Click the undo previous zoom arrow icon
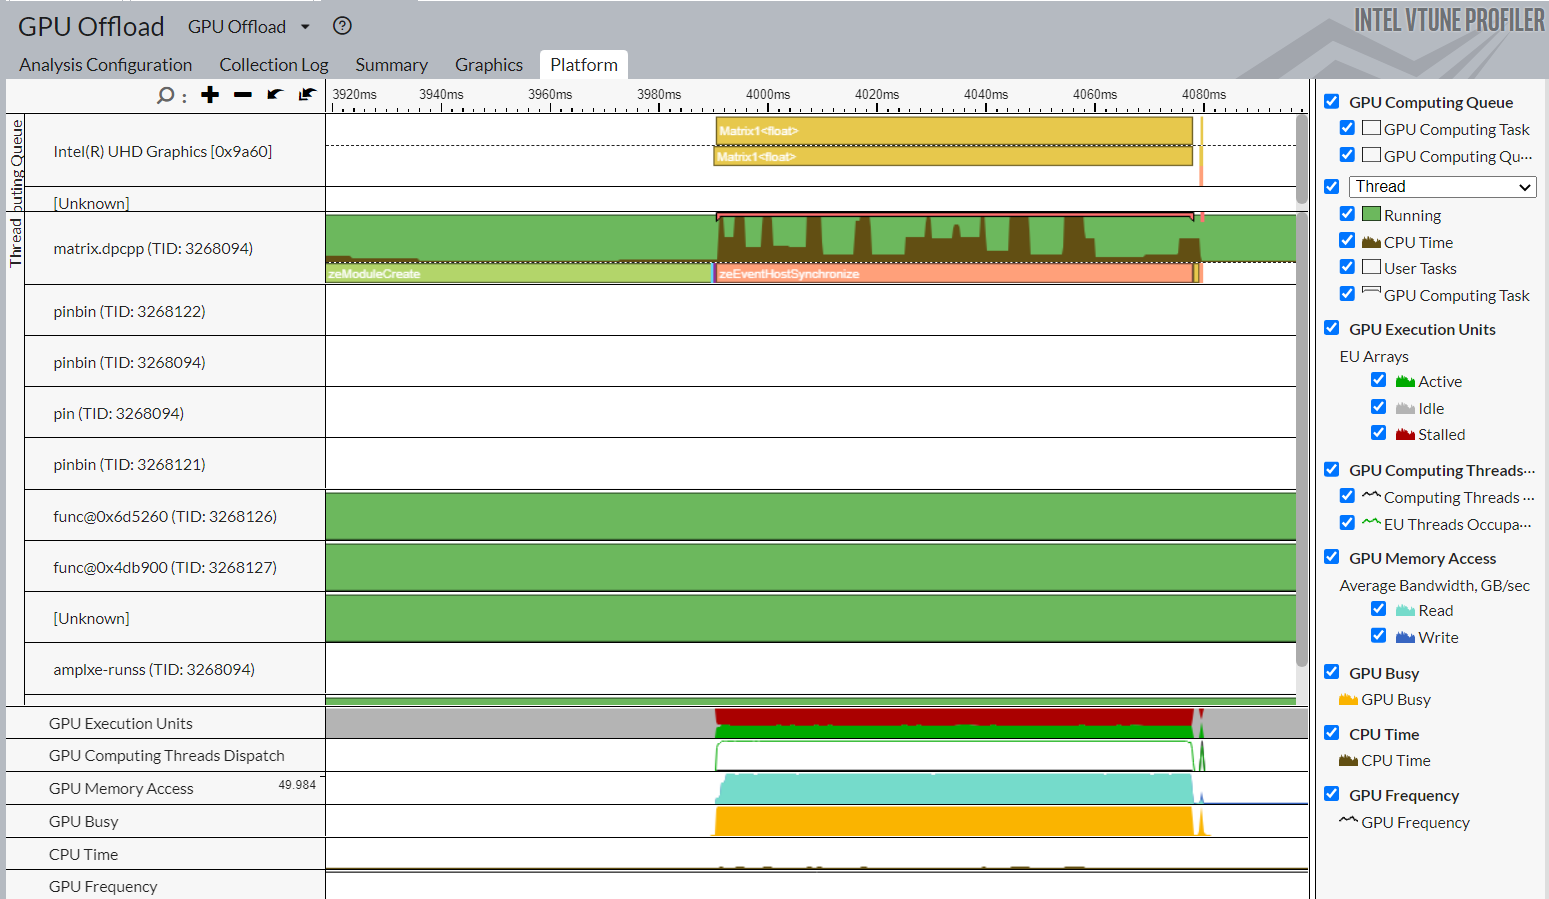This screenshot has height=899, width=1549. coord(274,95)
